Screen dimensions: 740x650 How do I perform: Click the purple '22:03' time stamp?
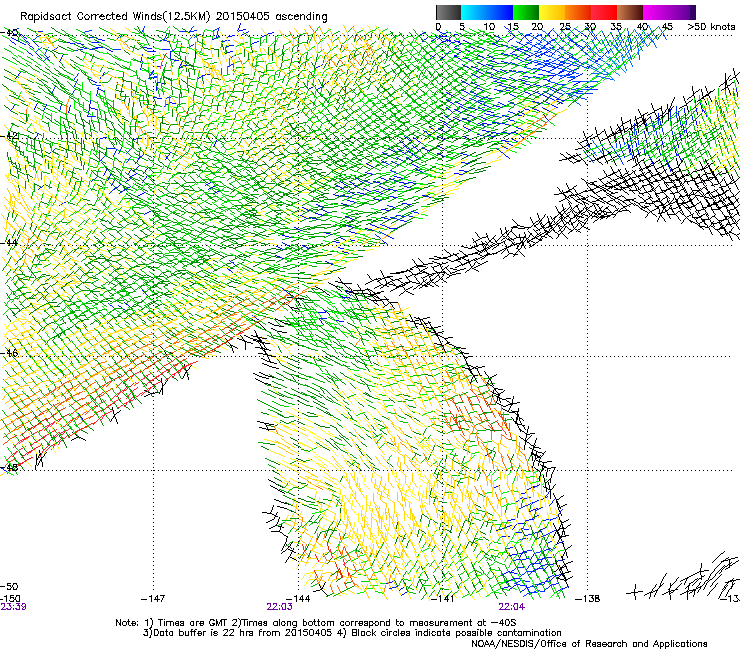point(279,607)
